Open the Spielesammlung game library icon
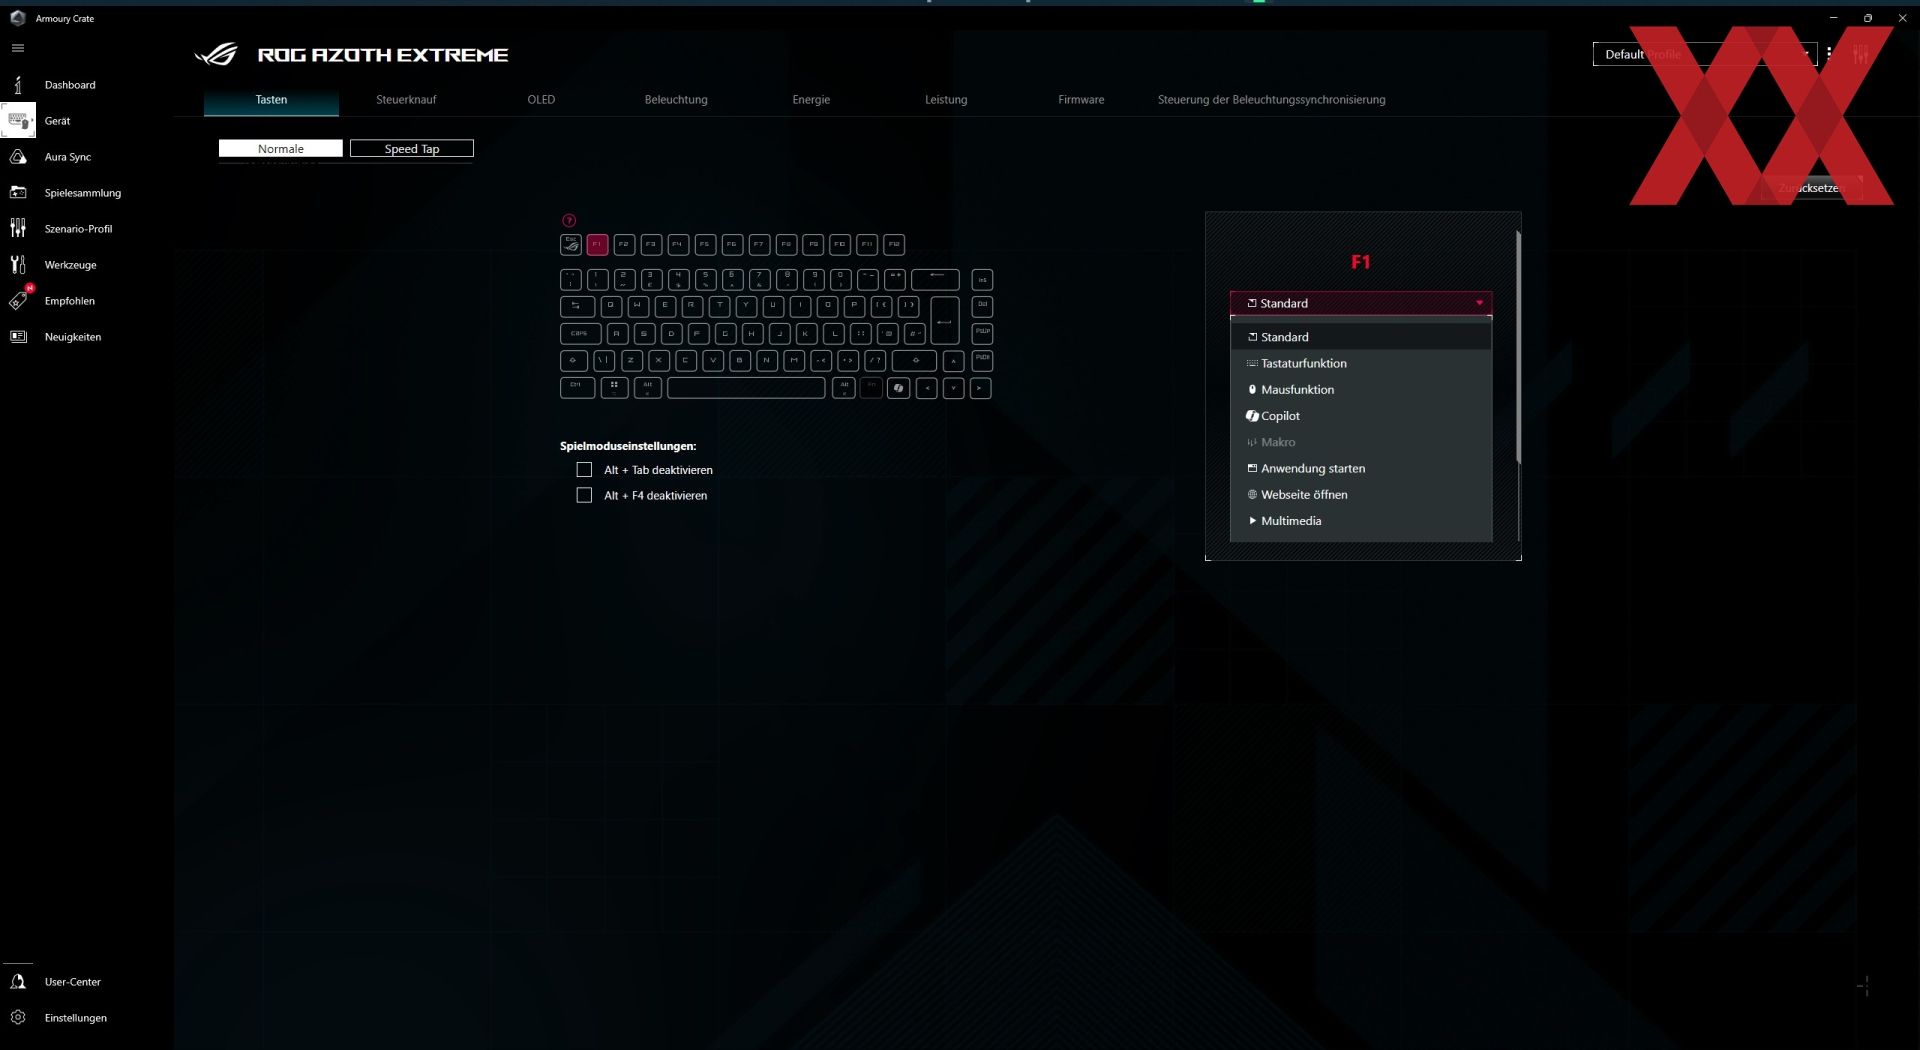1920x1050 pixels. 18,193
